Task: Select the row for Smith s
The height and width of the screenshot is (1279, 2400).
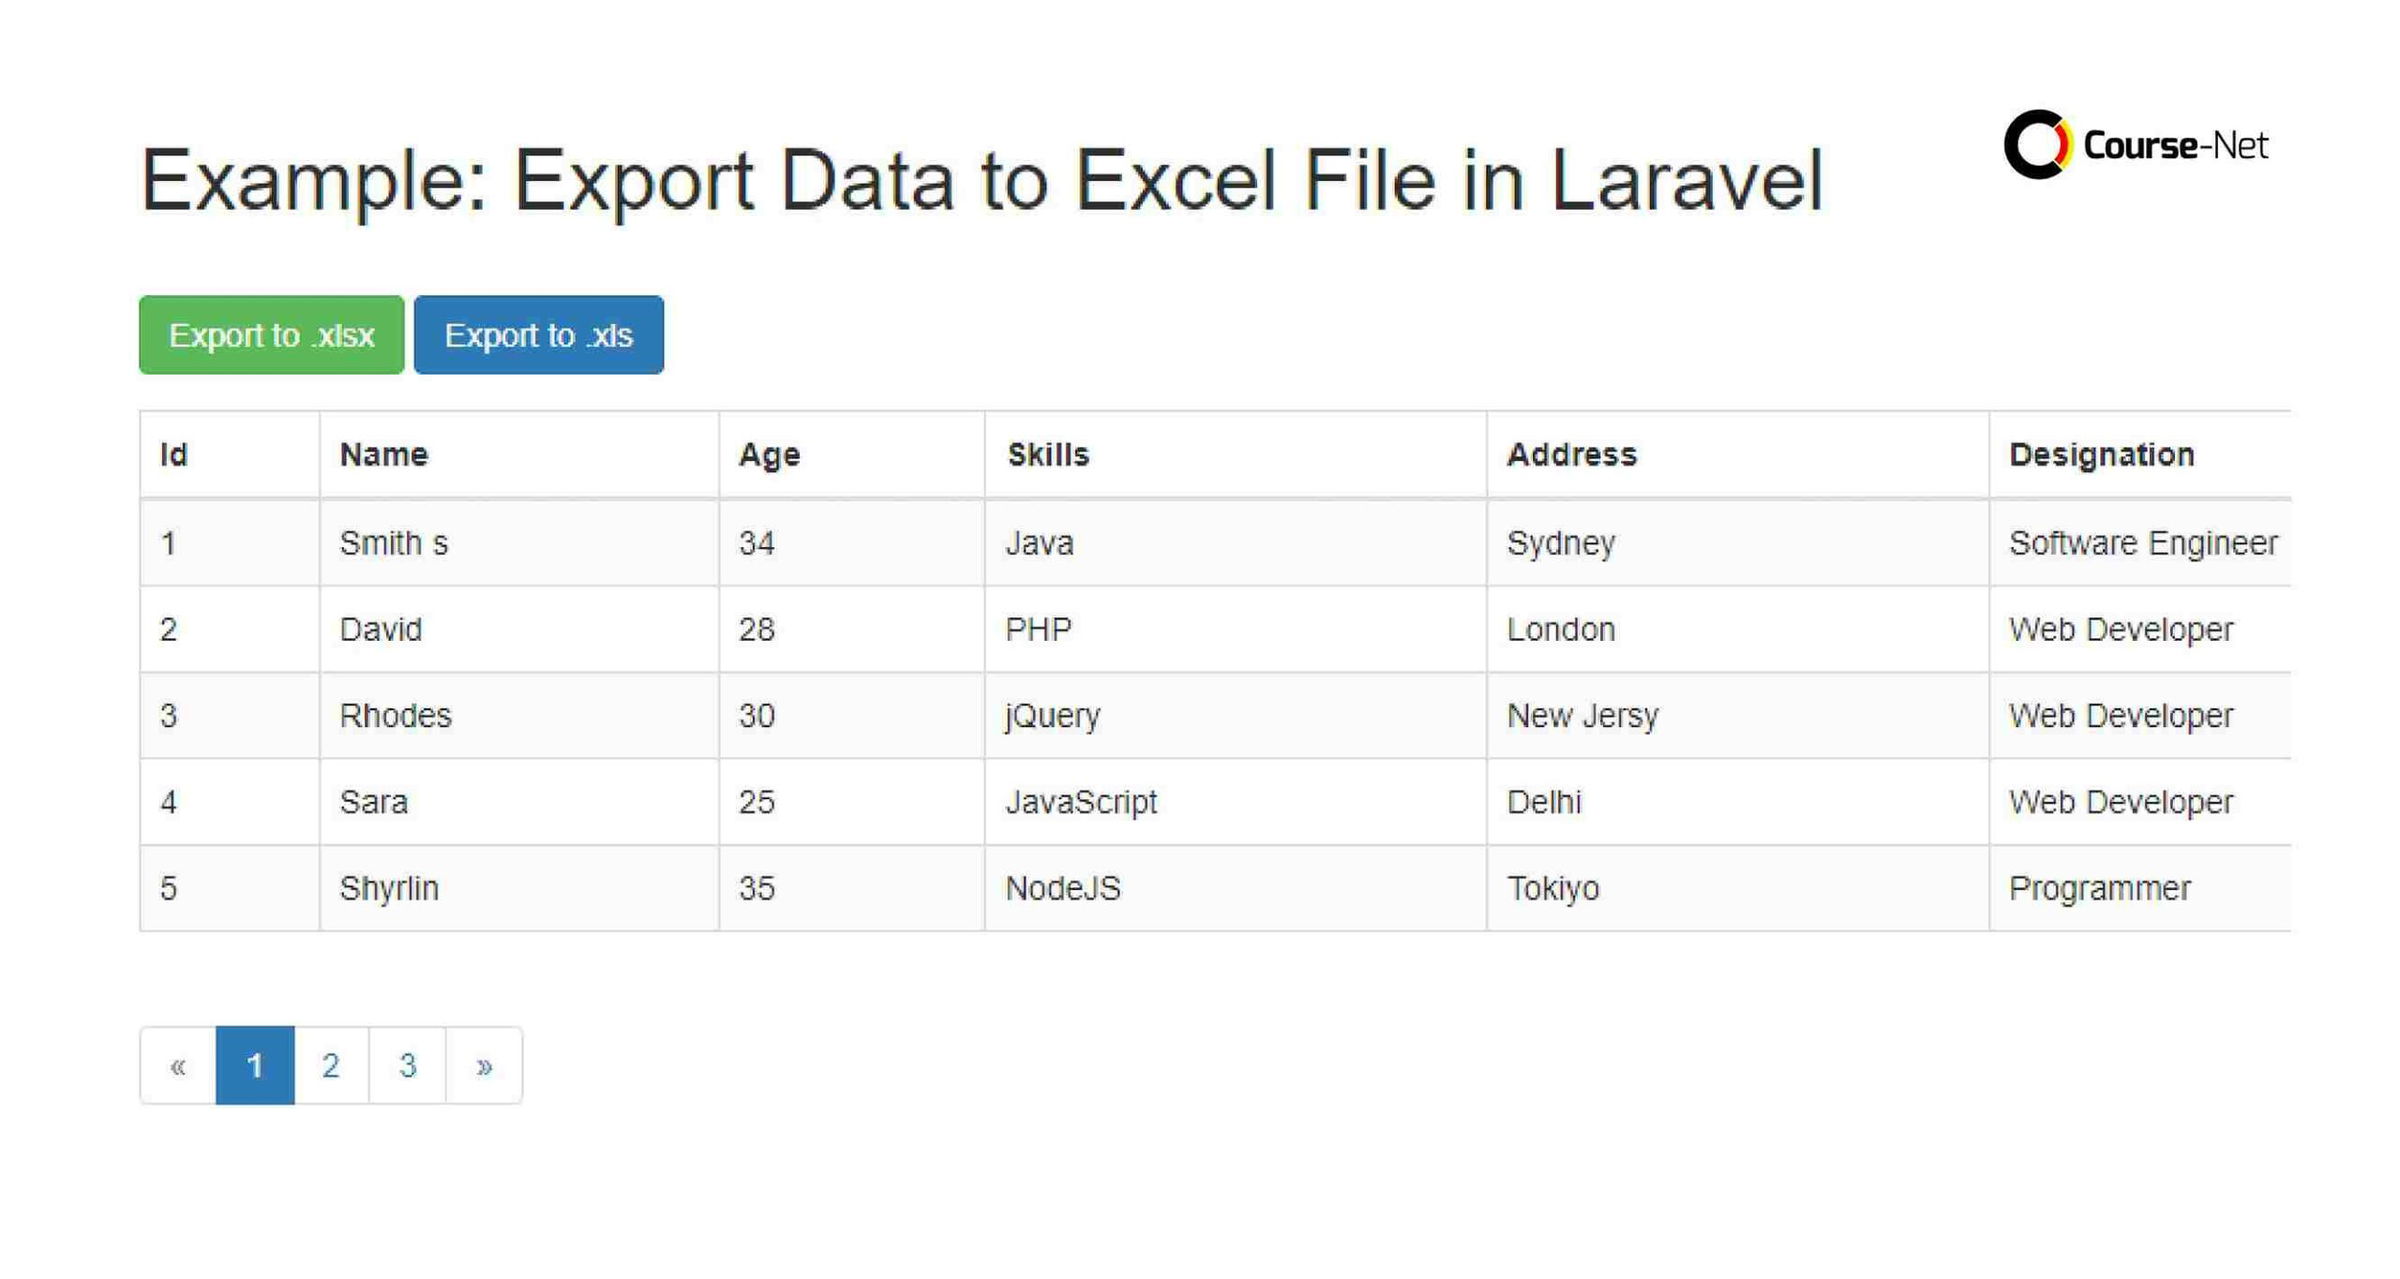Action: coord(394,542)
